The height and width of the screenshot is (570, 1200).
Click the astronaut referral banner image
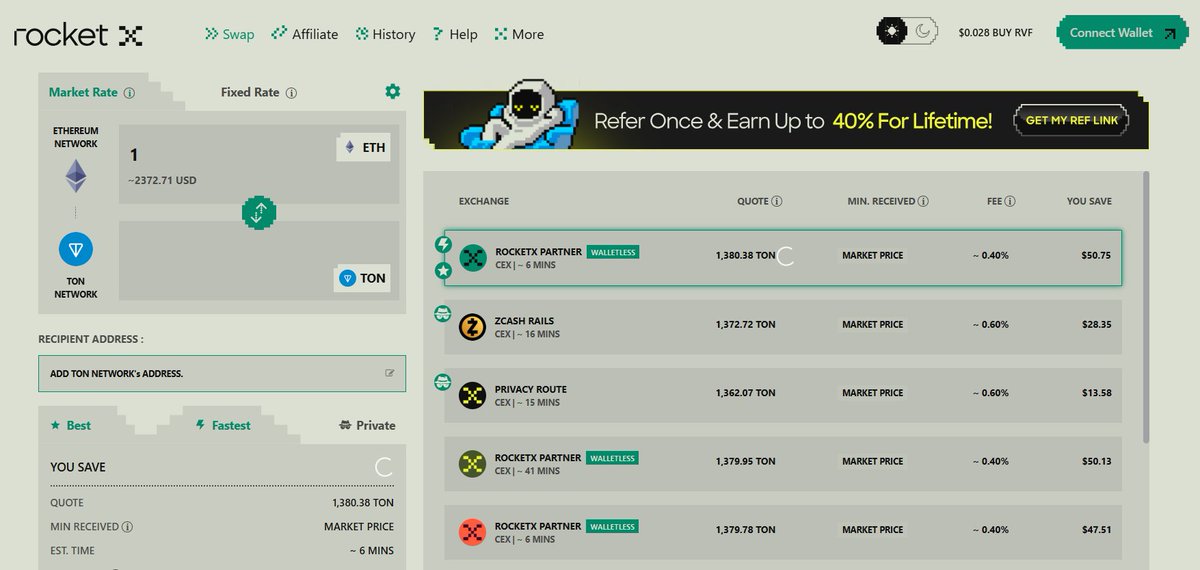(518, 113)
